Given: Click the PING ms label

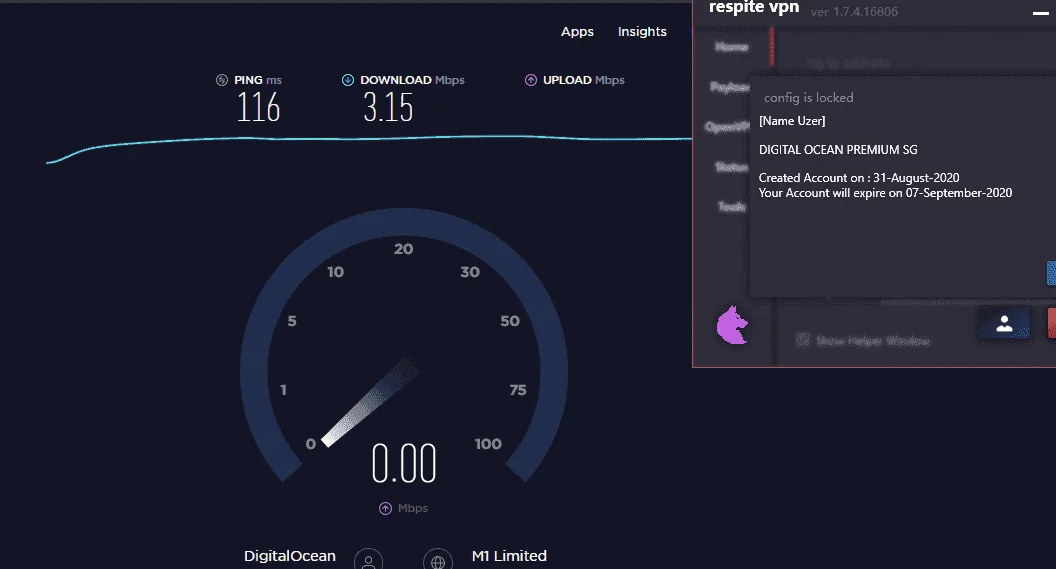Looking at the screenshot, I should pos(258,80).
